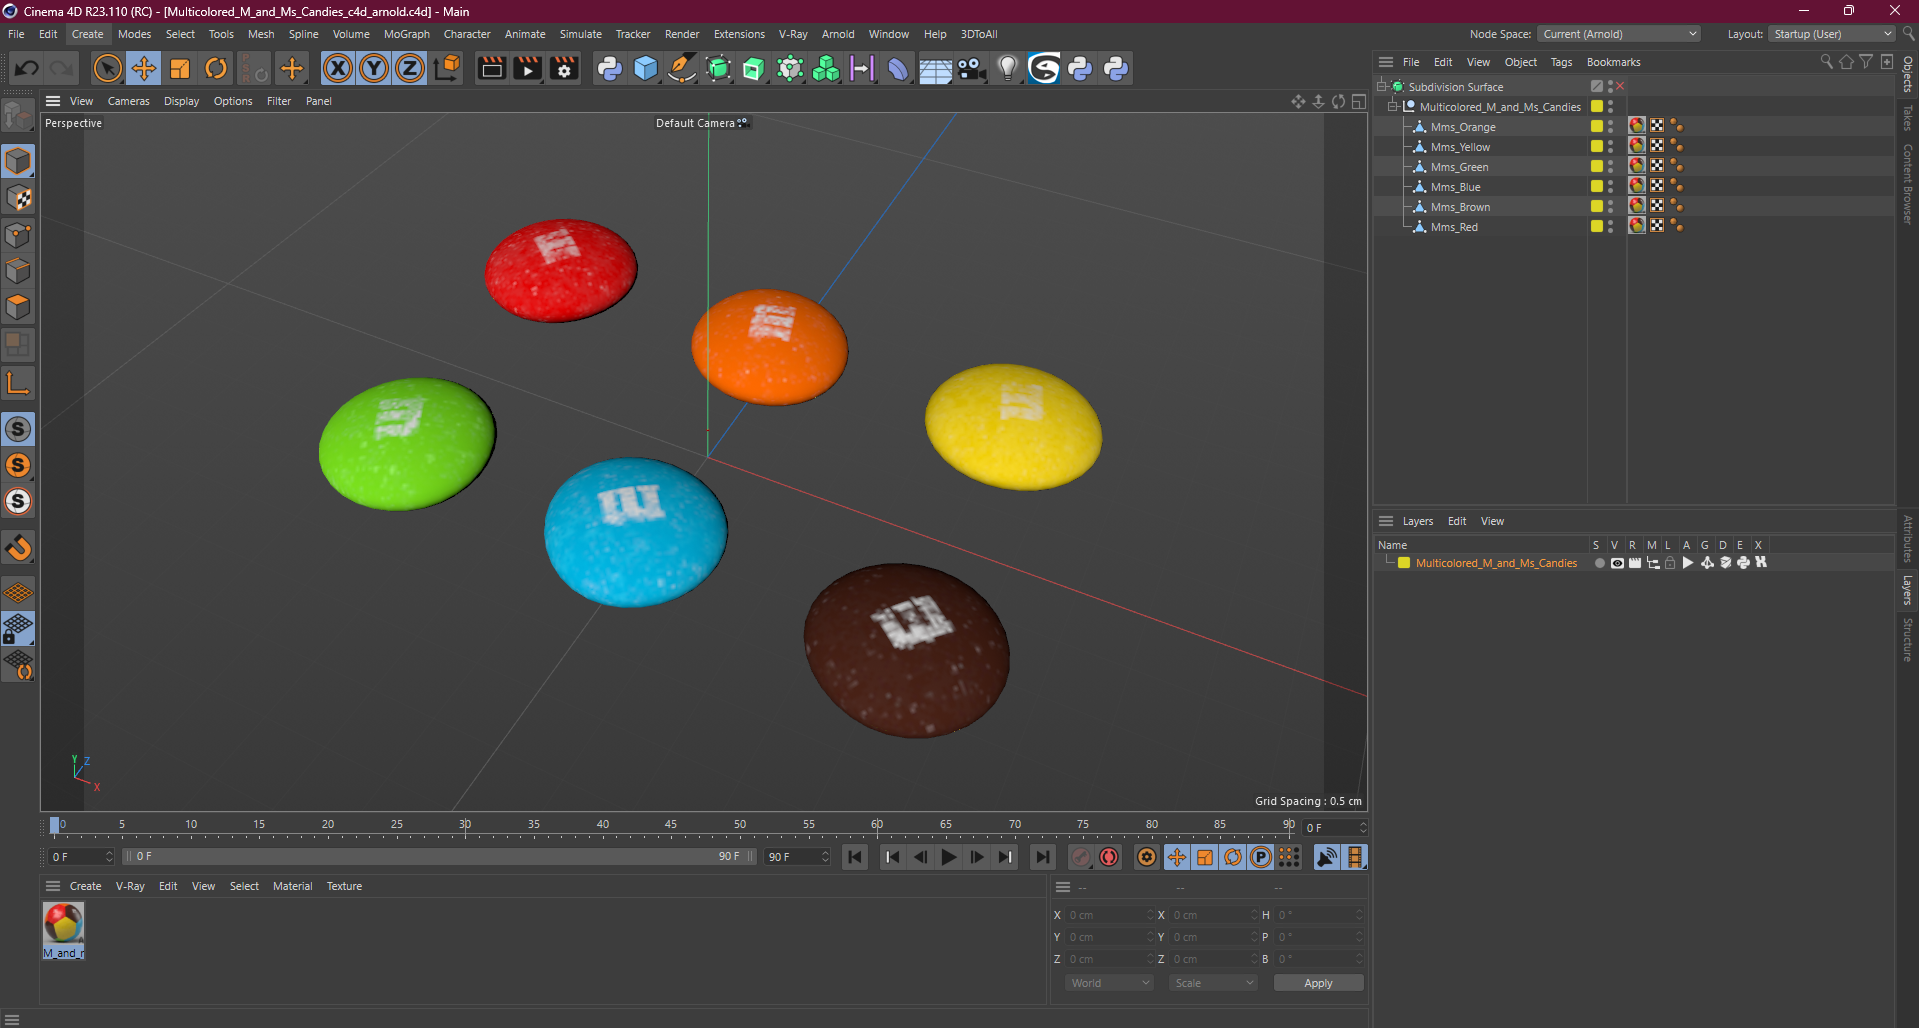Open the Simulate menu
Screen dimensions: 1919x1028
581,34
